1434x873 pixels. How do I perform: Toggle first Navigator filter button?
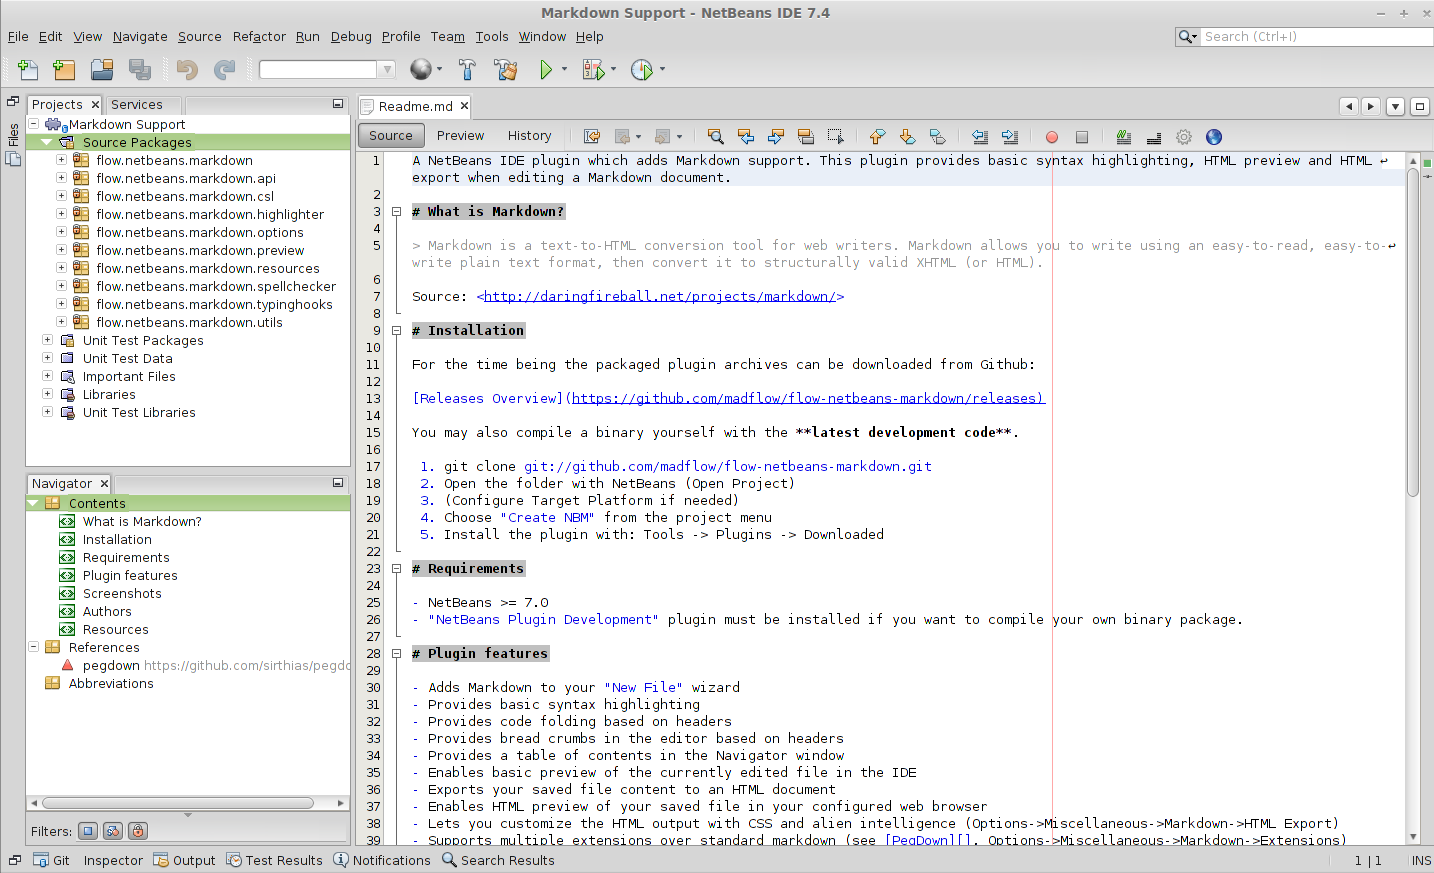88,831
